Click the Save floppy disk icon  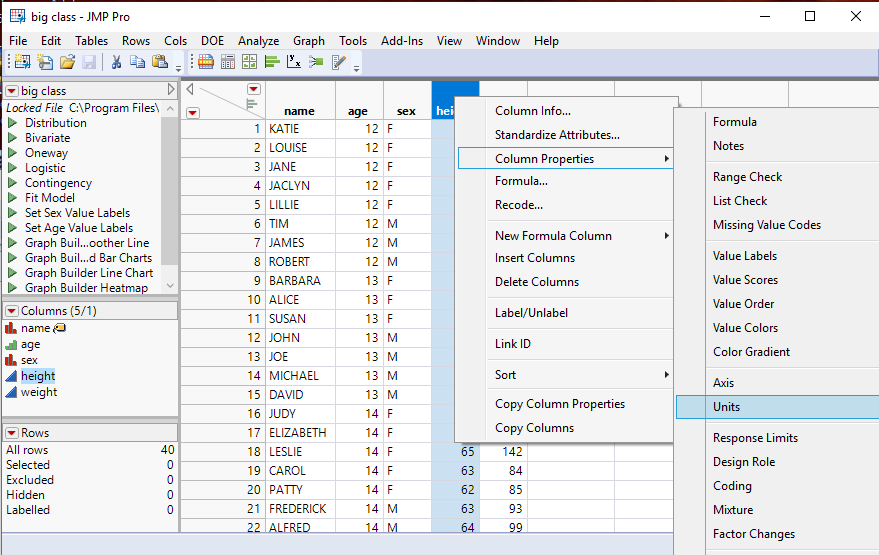click(89, 62)
